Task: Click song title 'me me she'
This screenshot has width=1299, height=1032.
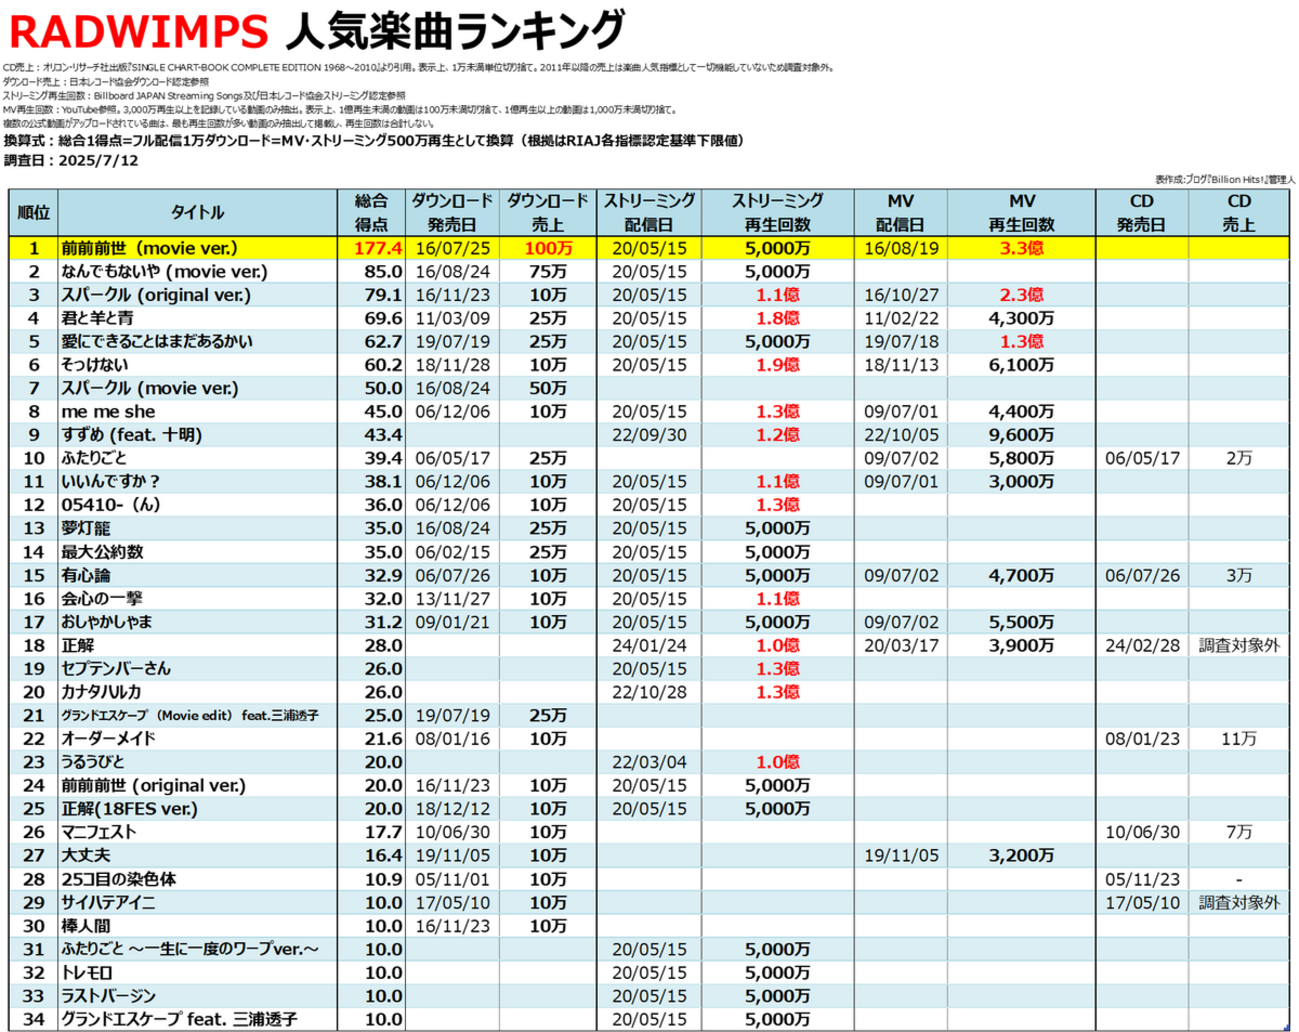Action: (x=108, y=411)
